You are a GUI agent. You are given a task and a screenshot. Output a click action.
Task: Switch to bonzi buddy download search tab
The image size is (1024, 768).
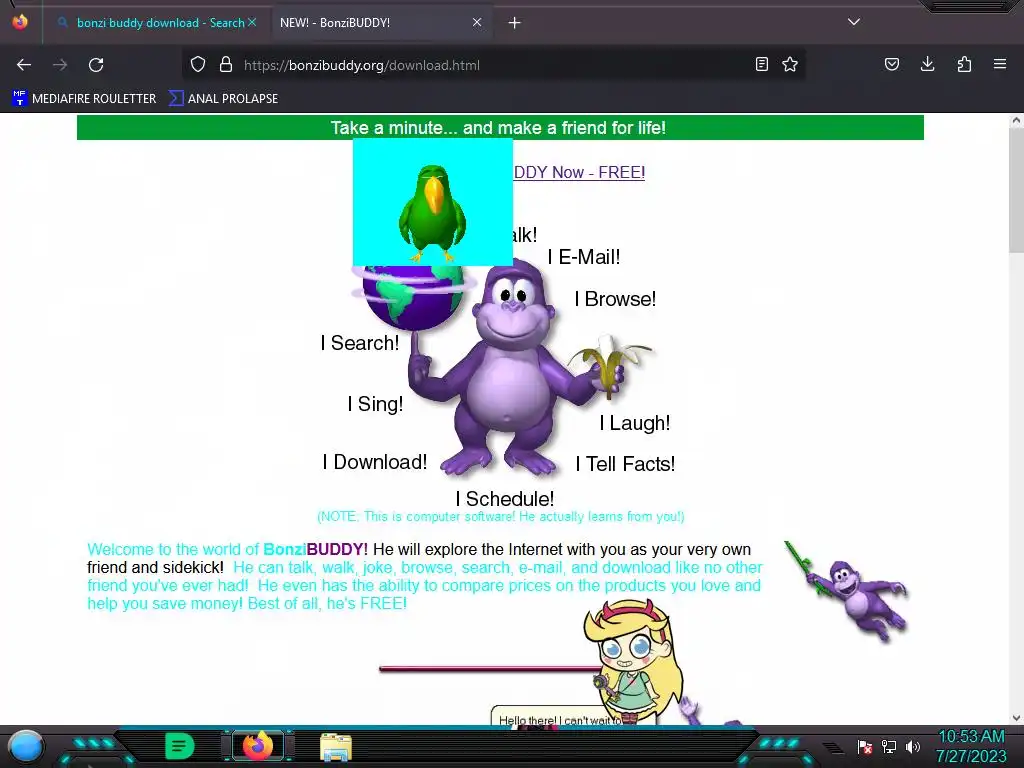tap(157, 23)
